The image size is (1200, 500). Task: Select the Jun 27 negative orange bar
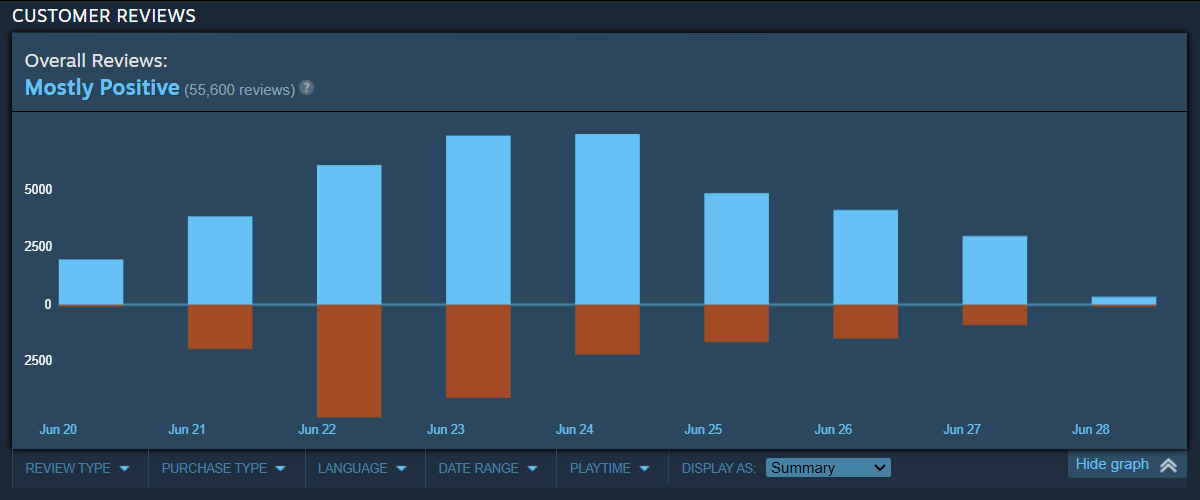pos(994,315)
